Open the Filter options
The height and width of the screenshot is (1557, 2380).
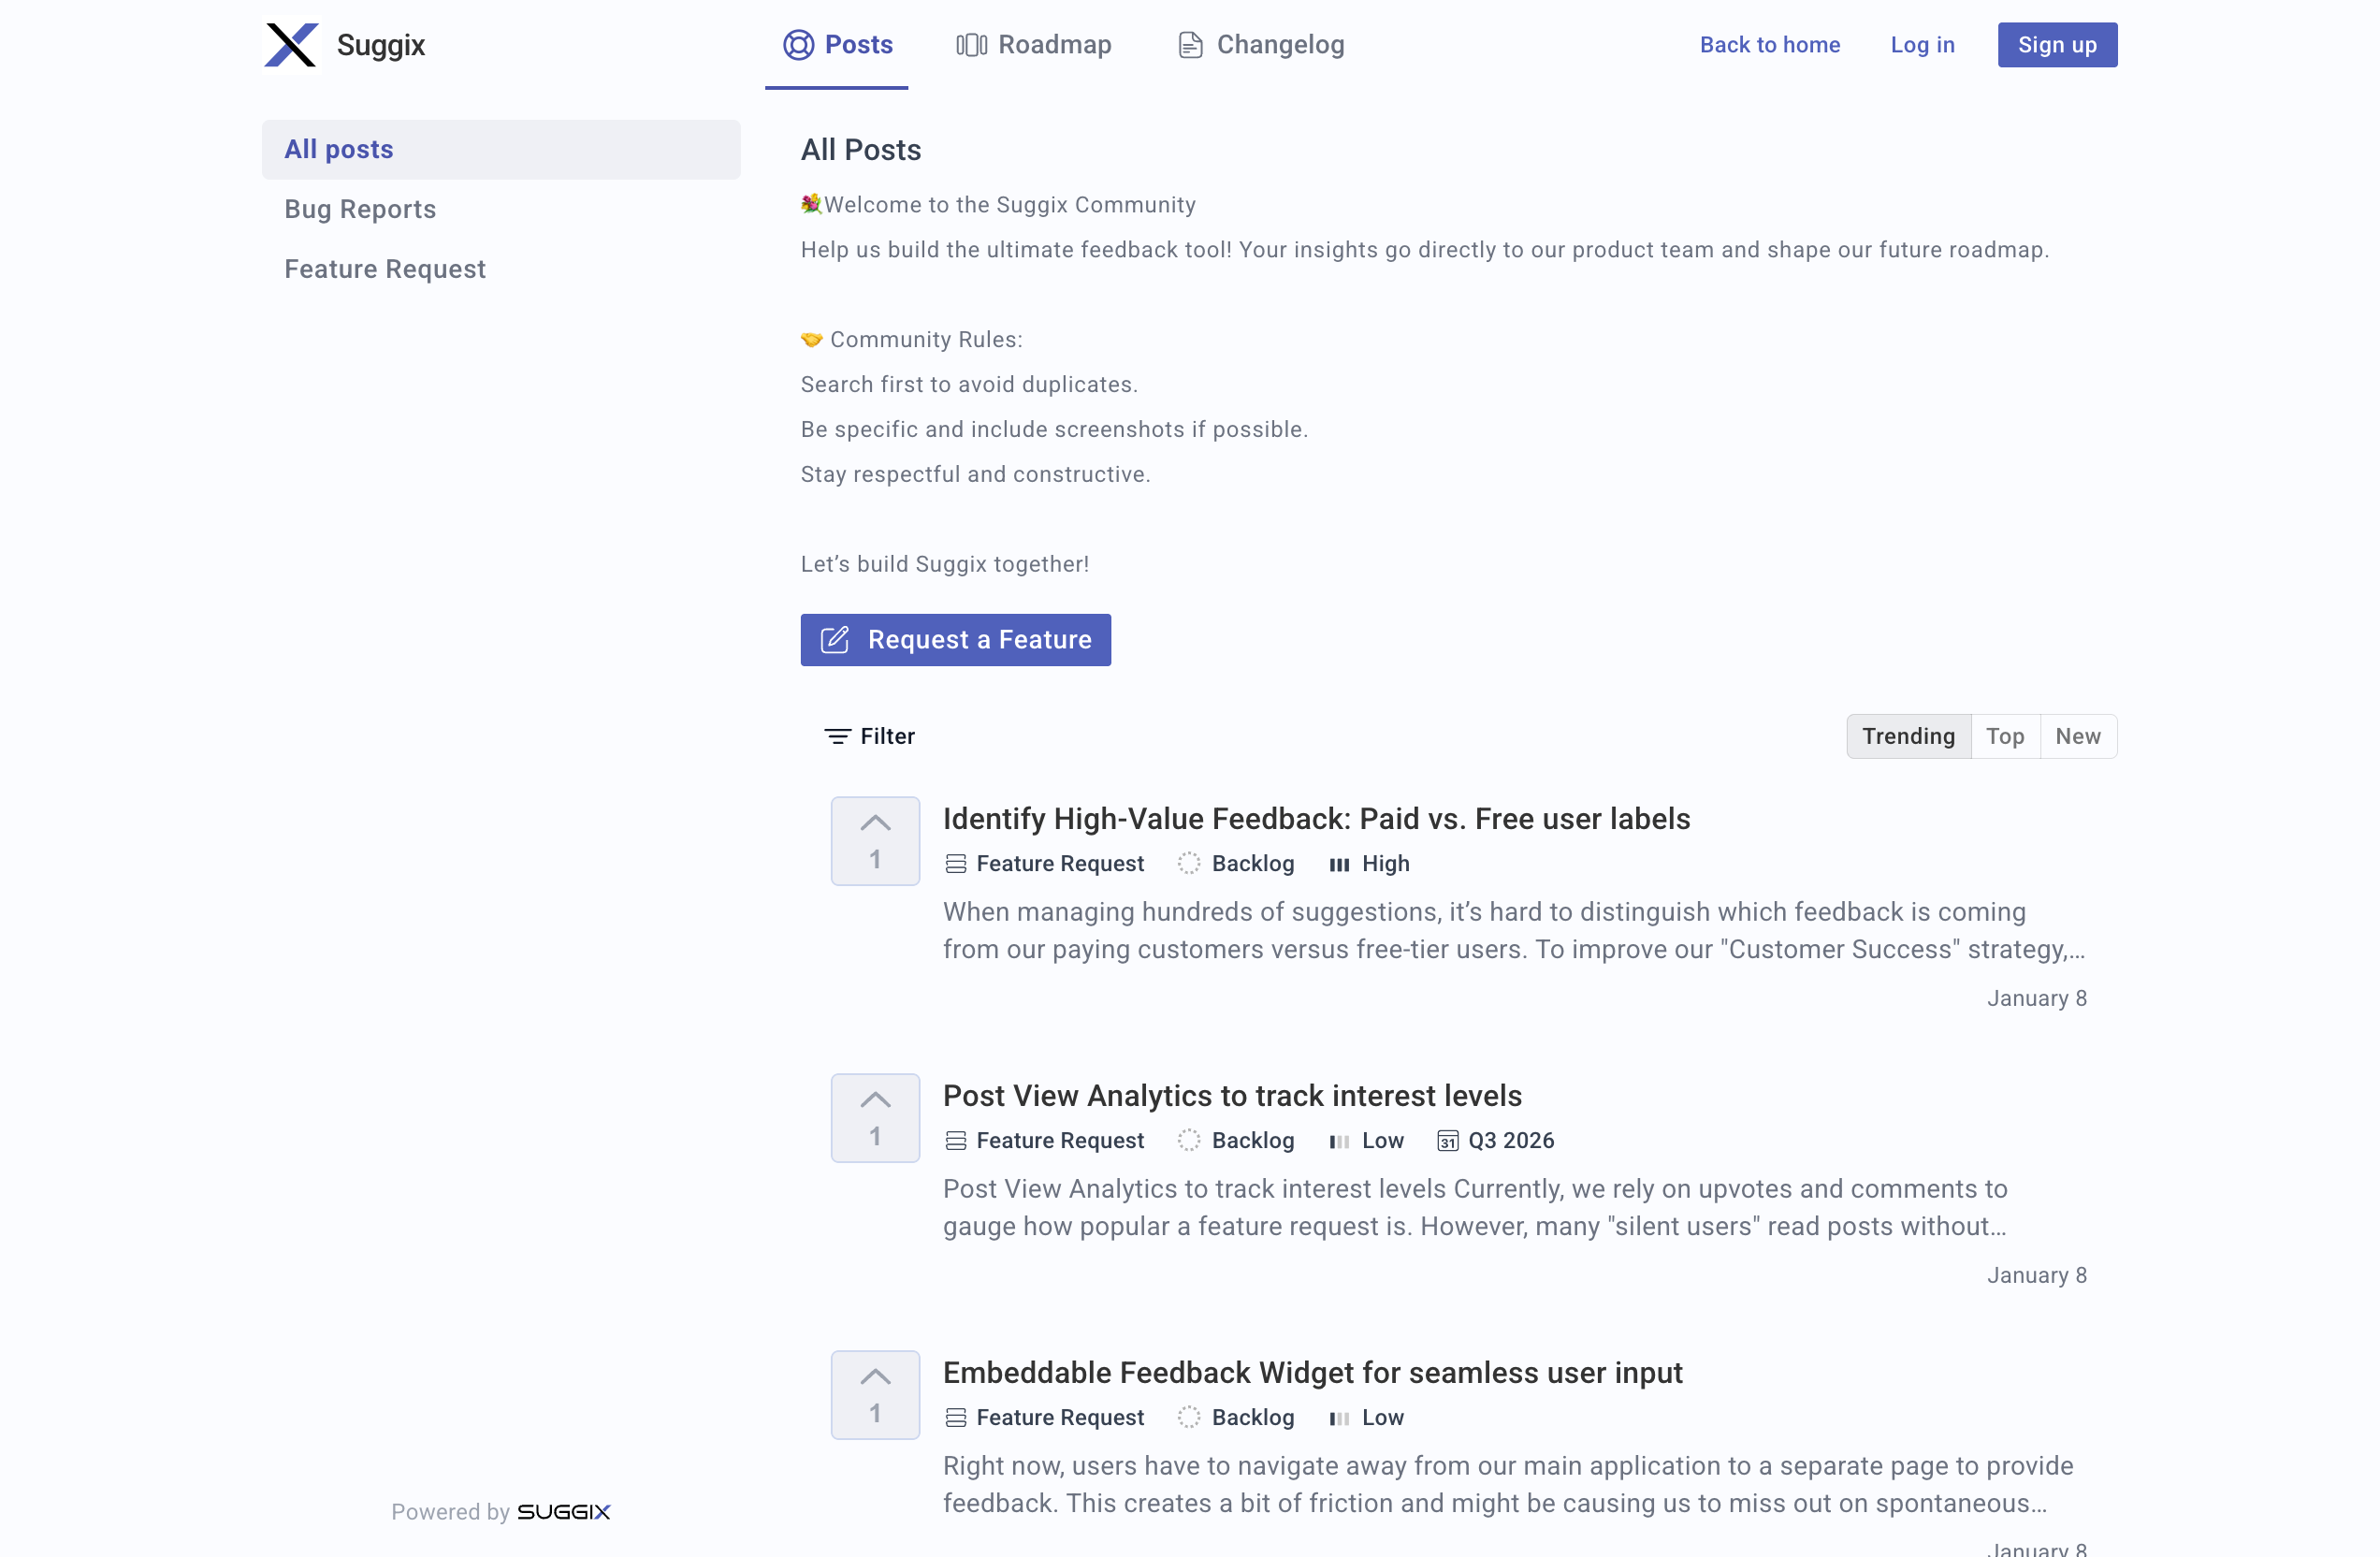pyautogui.click(x=869, y=736)
